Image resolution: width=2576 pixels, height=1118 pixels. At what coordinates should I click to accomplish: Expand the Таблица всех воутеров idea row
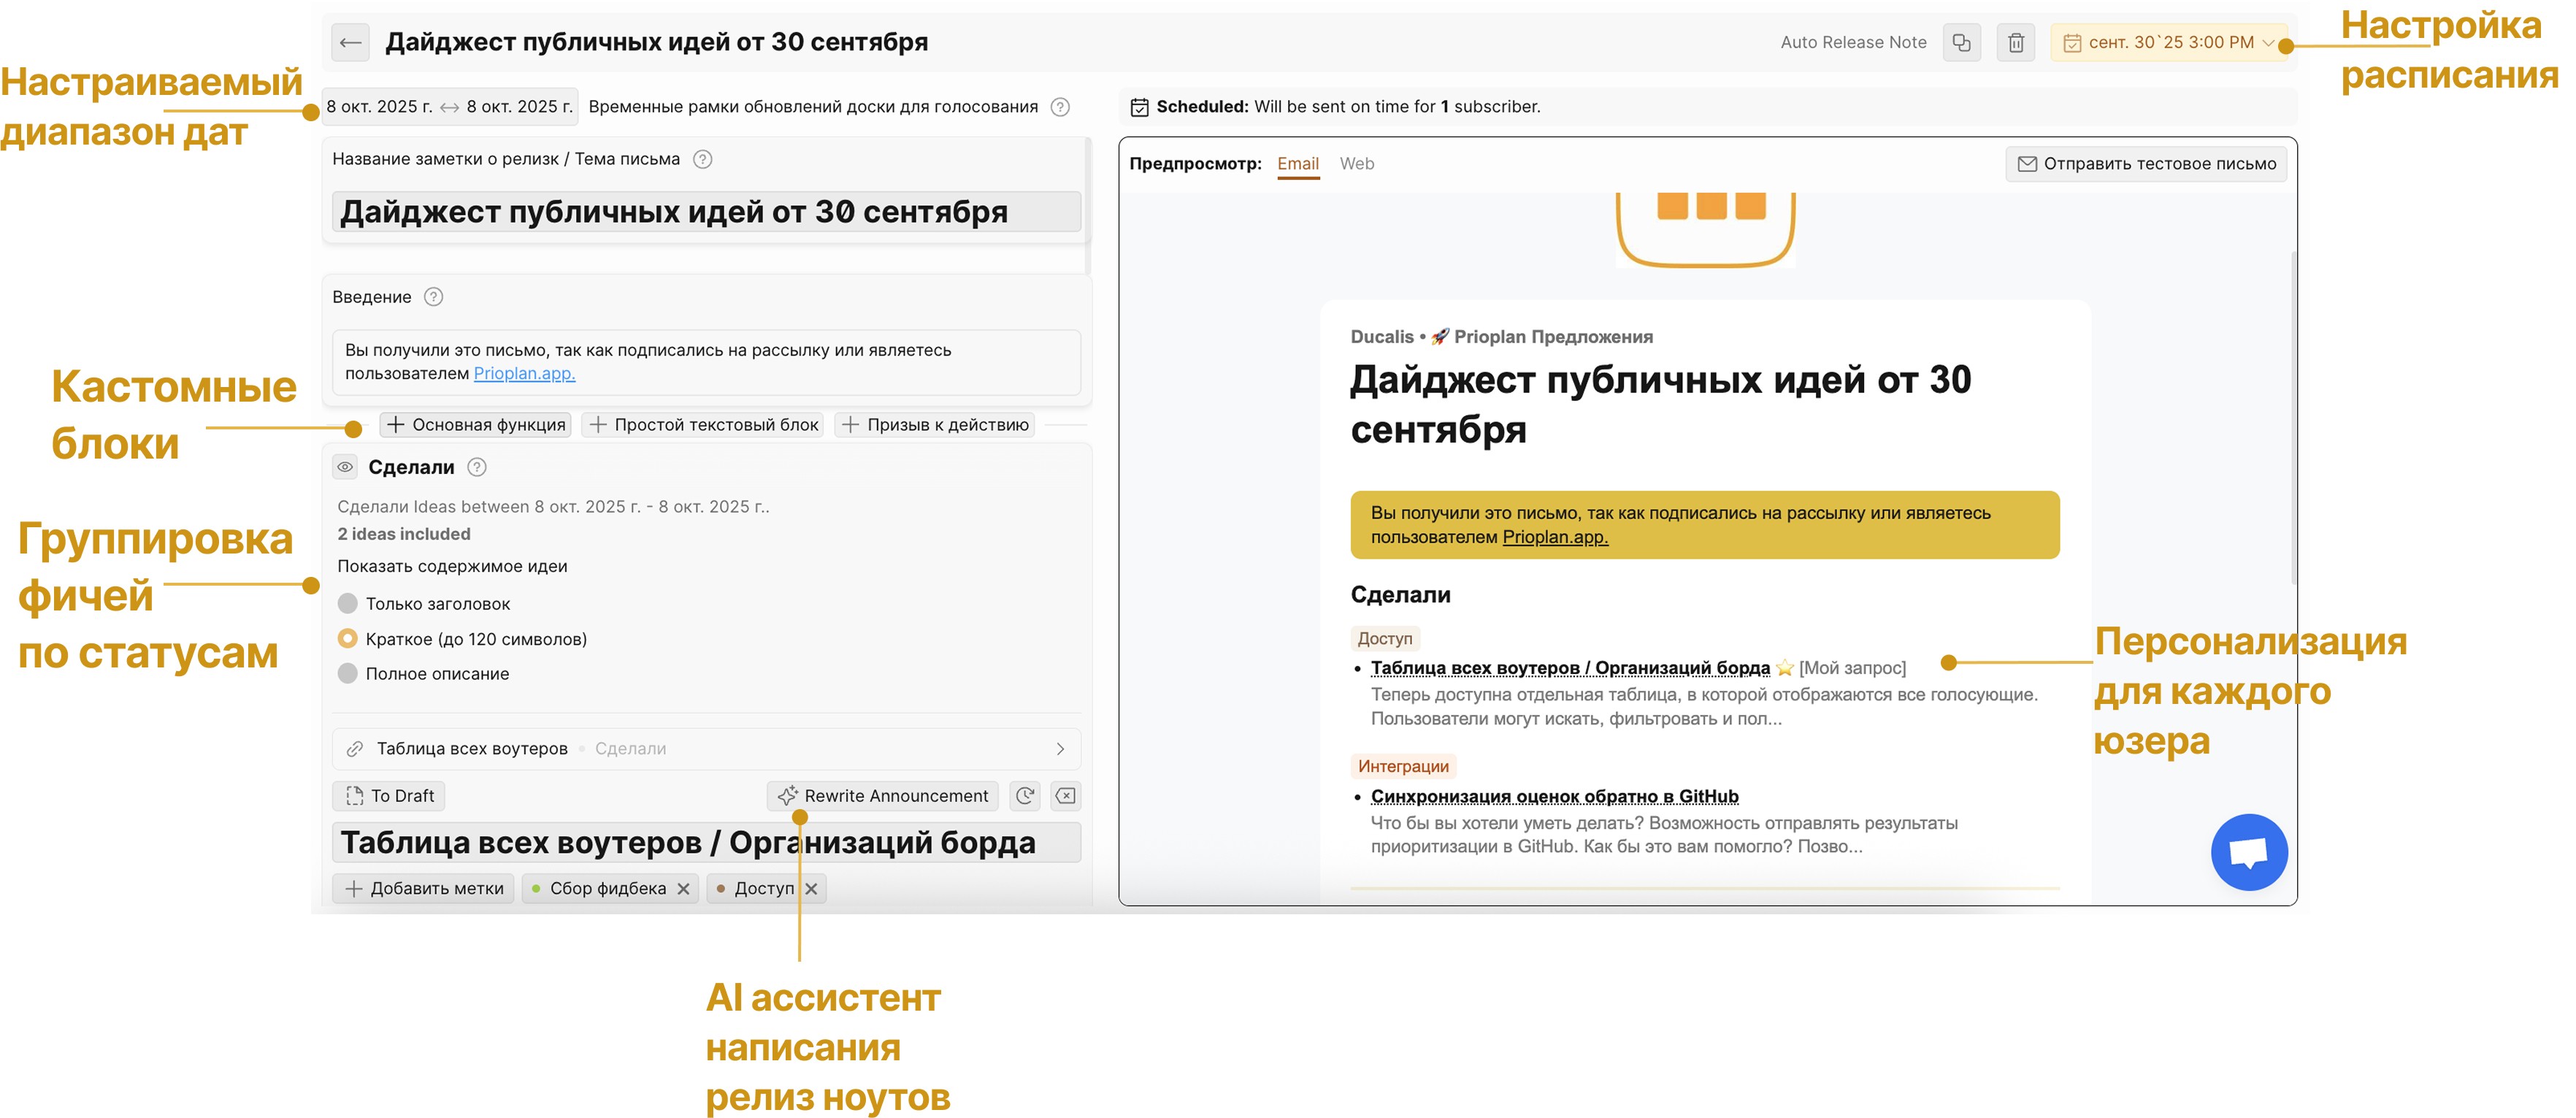point(1060,749)
